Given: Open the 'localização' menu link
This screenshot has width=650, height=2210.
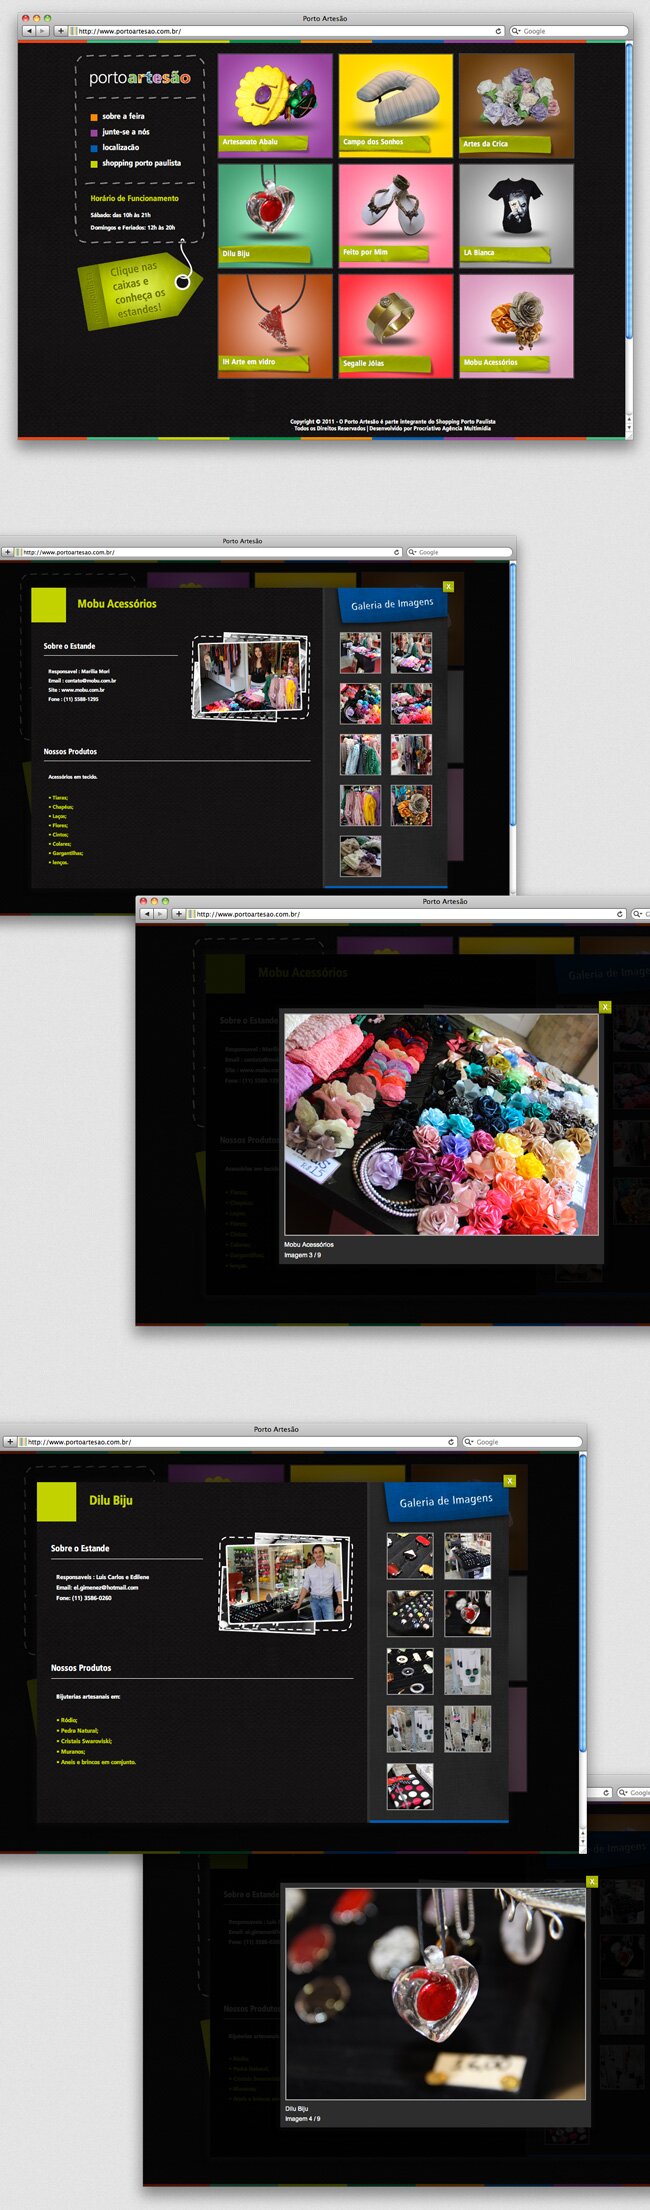Looking at the screenshot, I should click(x=121, y=147).
